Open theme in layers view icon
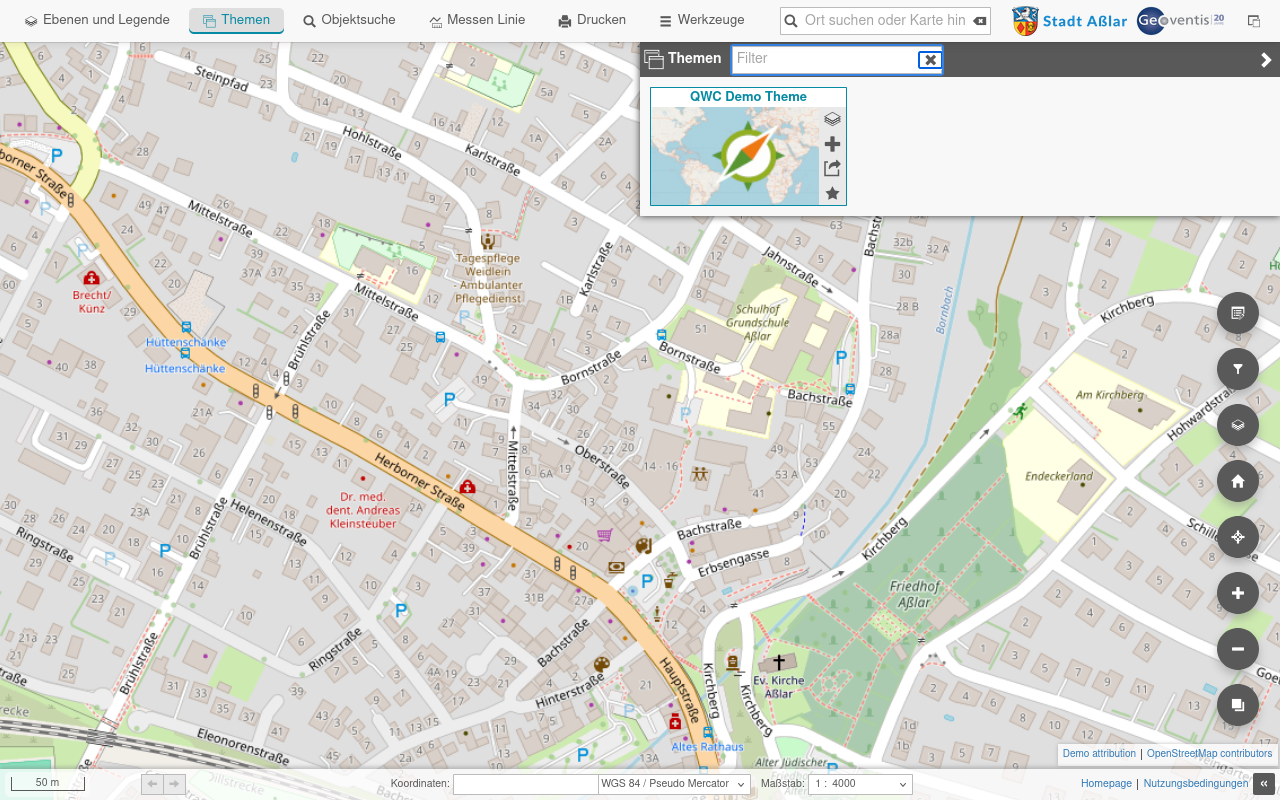The image size is (1280, 800). pos(832,119)
